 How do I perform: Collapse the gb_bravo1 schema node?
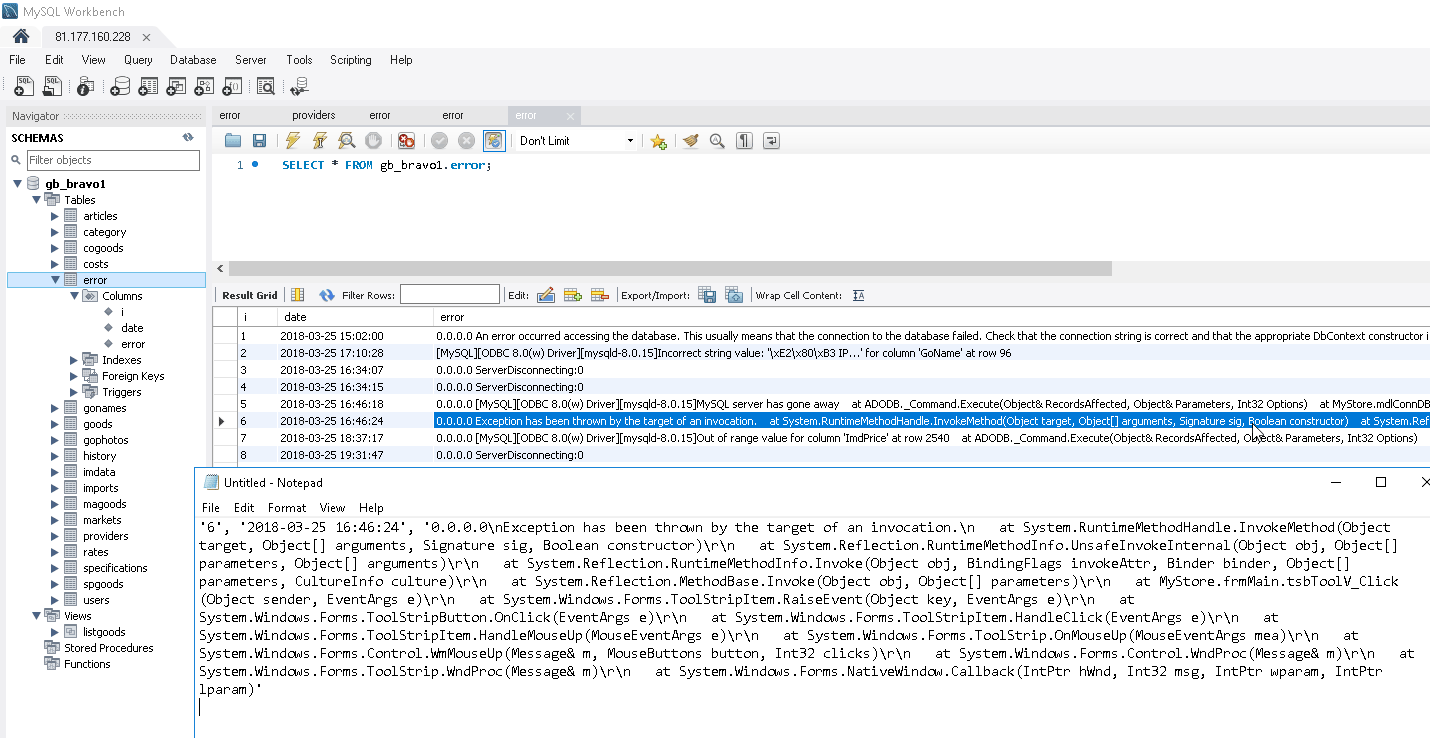click(x=19, y=184)
